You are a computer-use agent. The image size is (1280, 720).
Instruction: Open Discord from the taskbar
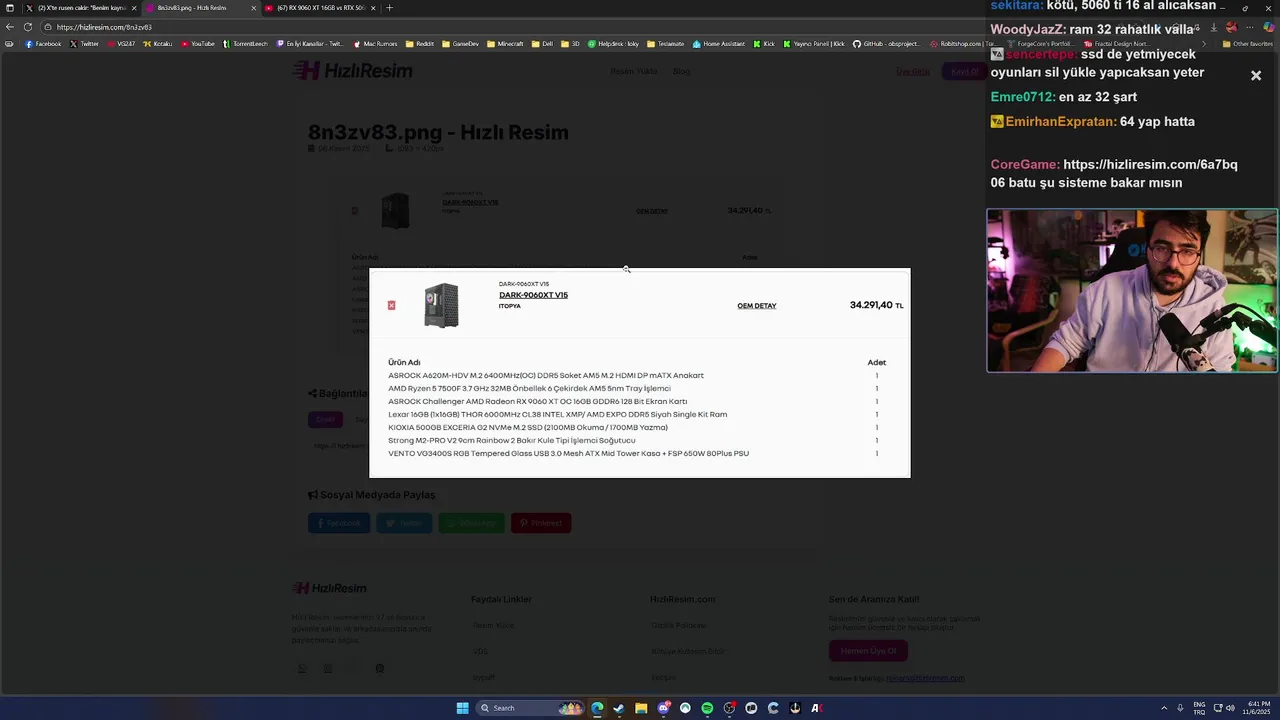pyautogui.click(x=663, y=708)
